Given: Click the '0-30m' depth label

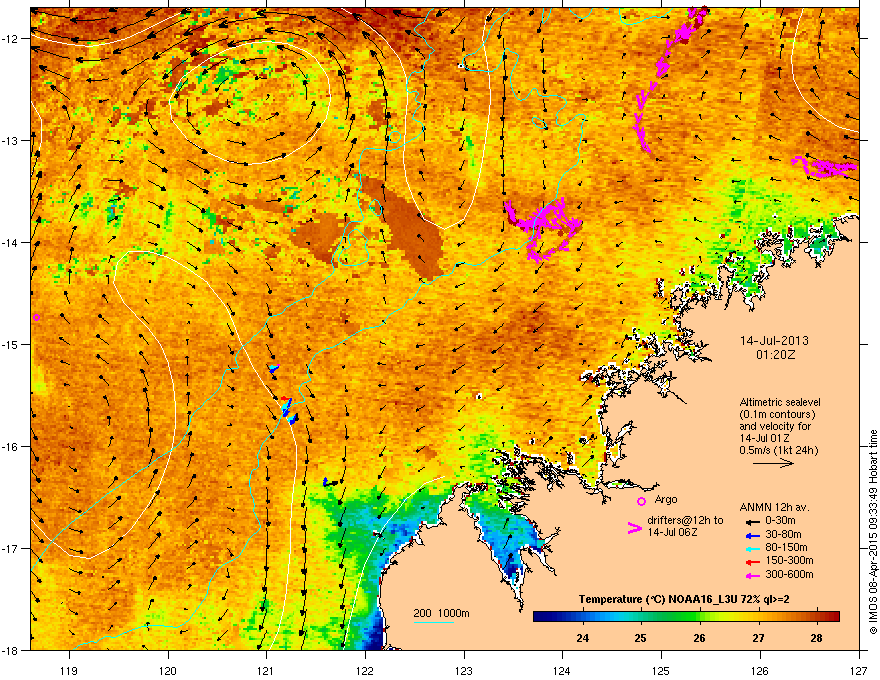Looking at the screenshot, I should point(780,521).
